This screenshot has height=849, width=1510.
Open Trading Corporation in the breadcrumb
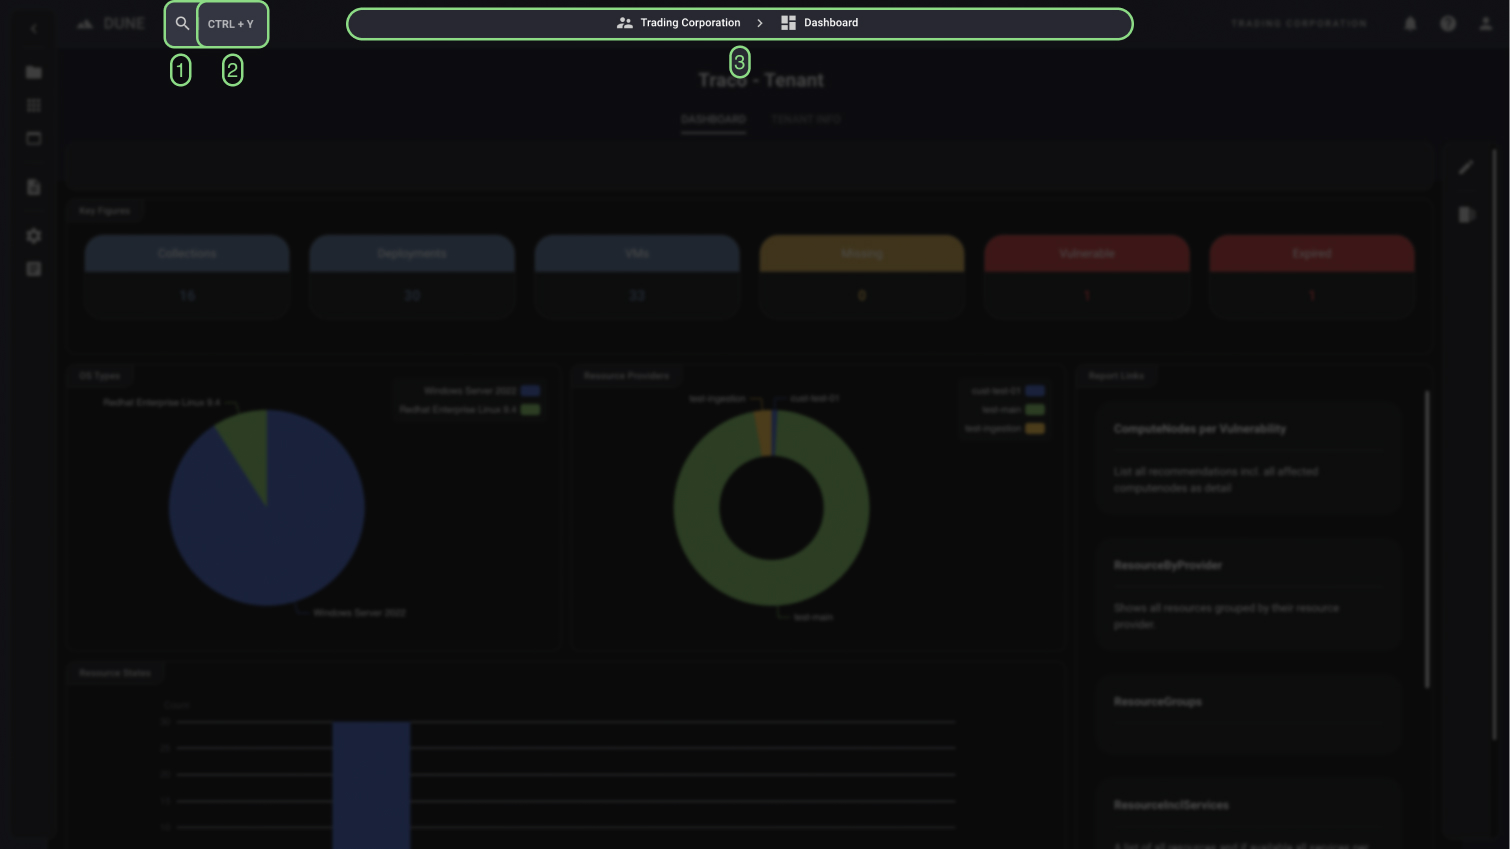[x=679, y=23]
